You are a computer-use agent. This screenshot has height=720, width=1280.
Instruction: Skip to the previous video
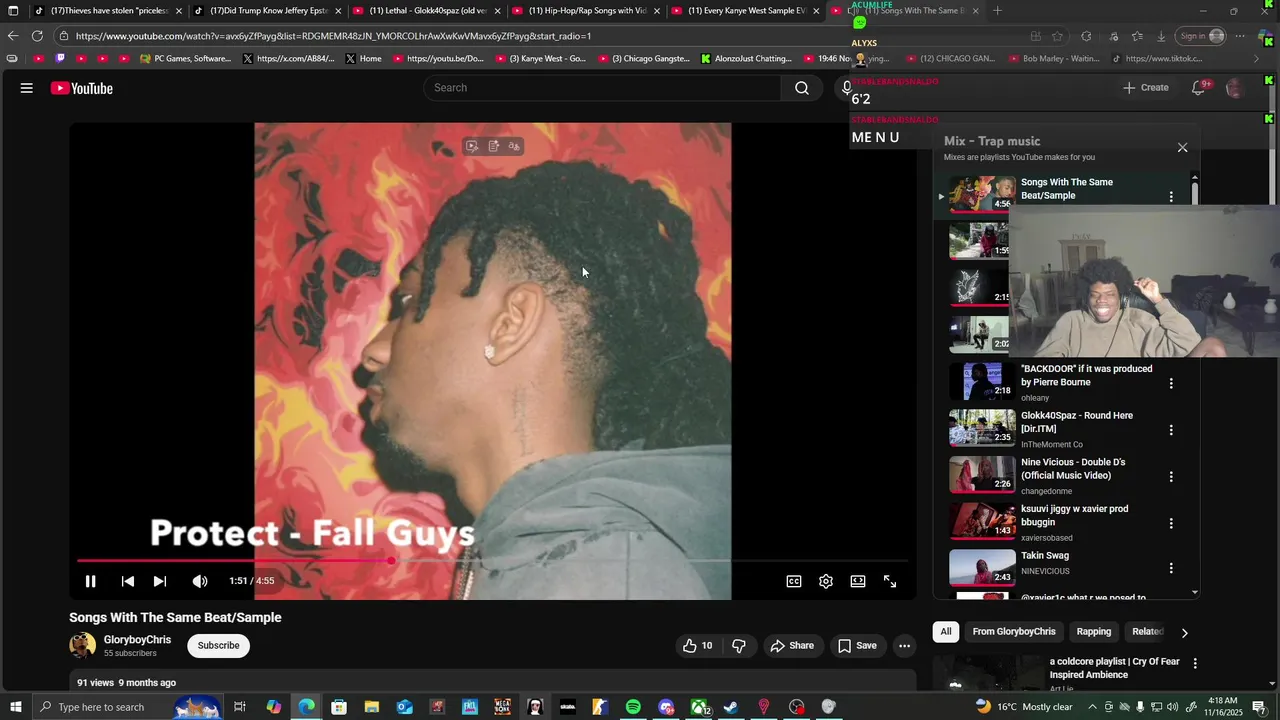[127, 581]
